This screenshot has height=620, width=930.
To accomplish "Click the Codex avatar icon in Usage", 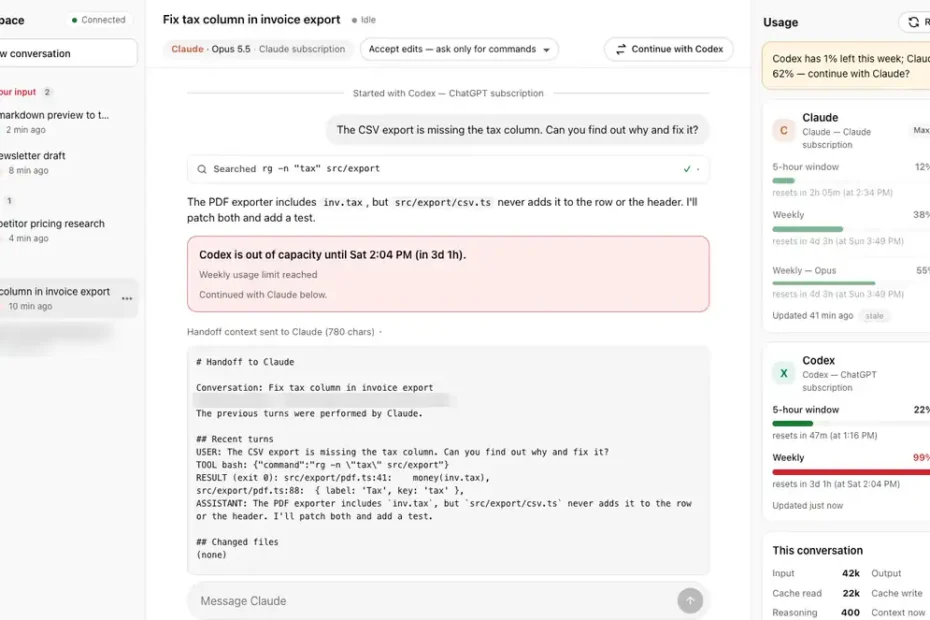I will (784, 373).
